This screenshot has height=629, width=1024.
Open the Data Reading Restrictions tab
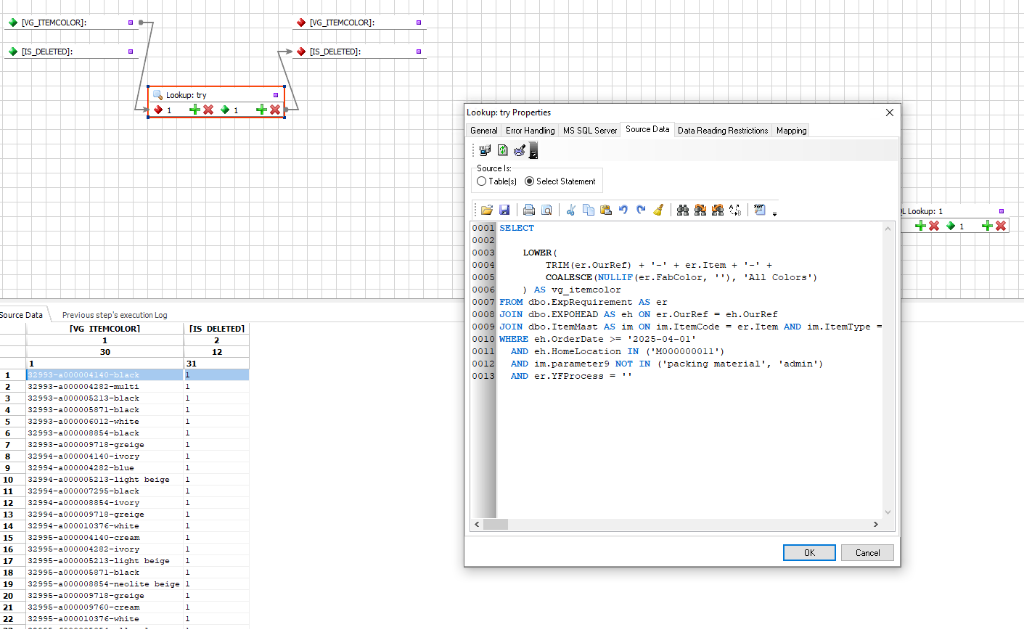click(723, 131)
